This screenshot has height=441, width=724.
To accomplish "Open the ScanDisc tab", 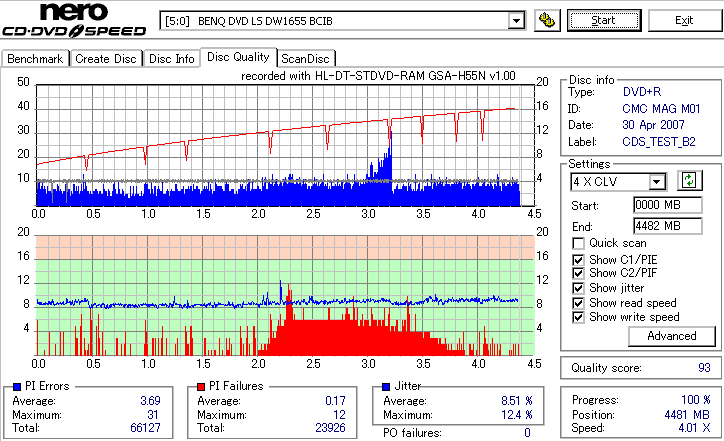I will pos(306,59).
